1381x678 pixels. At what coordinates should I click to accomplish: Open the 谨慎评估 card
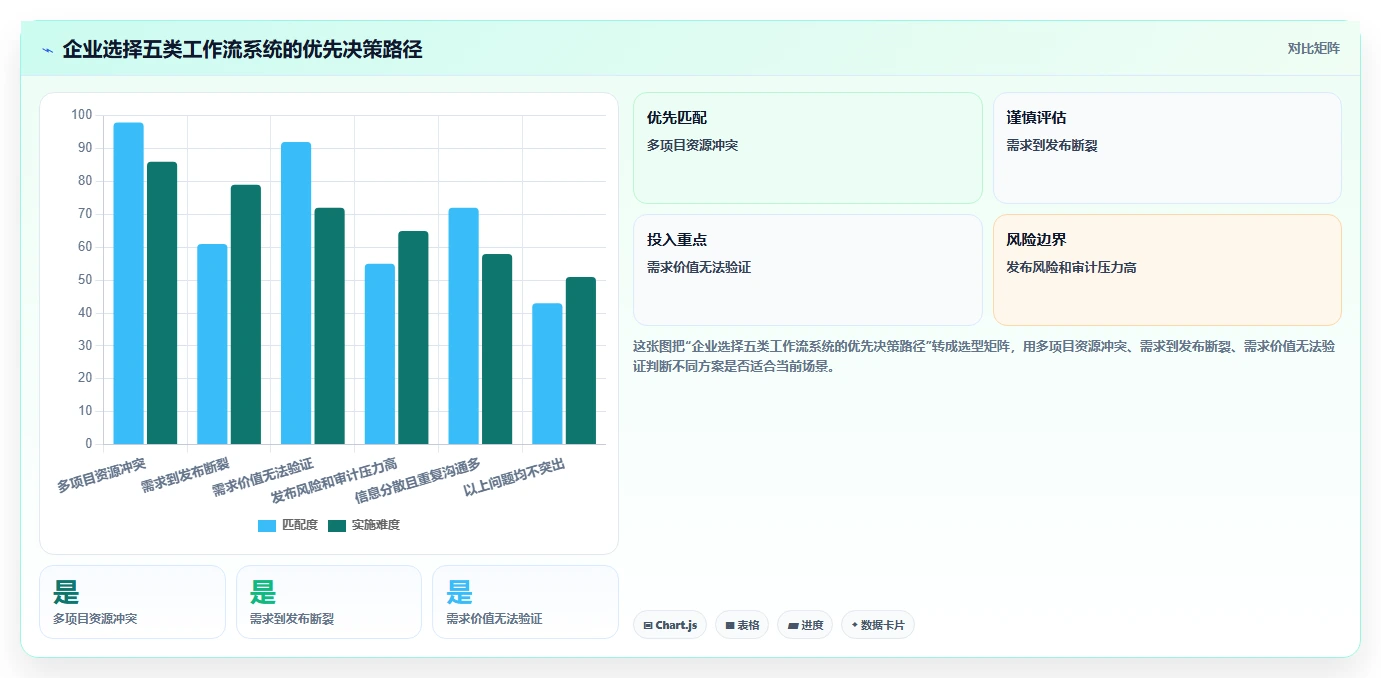pos(1167,148)
